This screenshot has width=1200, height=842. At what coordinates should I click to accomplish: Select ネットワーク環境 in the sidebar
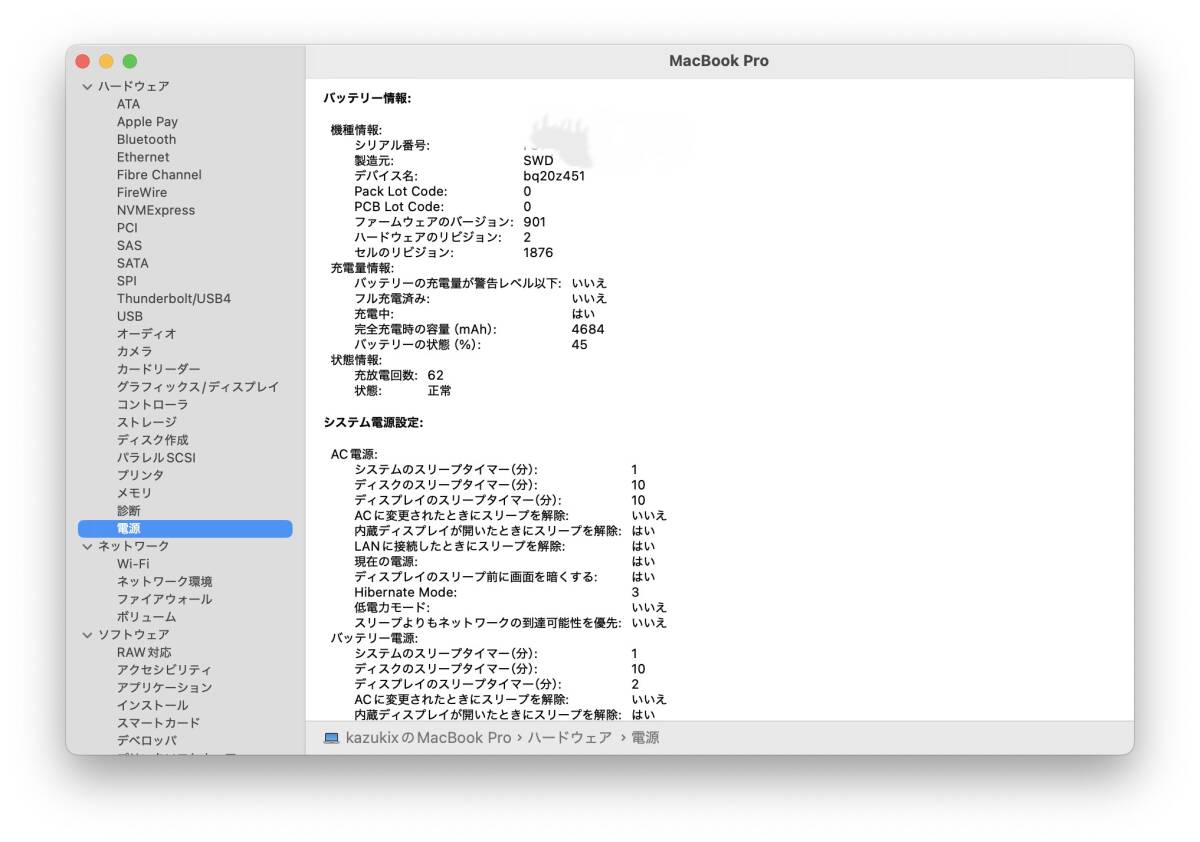click(164, 582)
